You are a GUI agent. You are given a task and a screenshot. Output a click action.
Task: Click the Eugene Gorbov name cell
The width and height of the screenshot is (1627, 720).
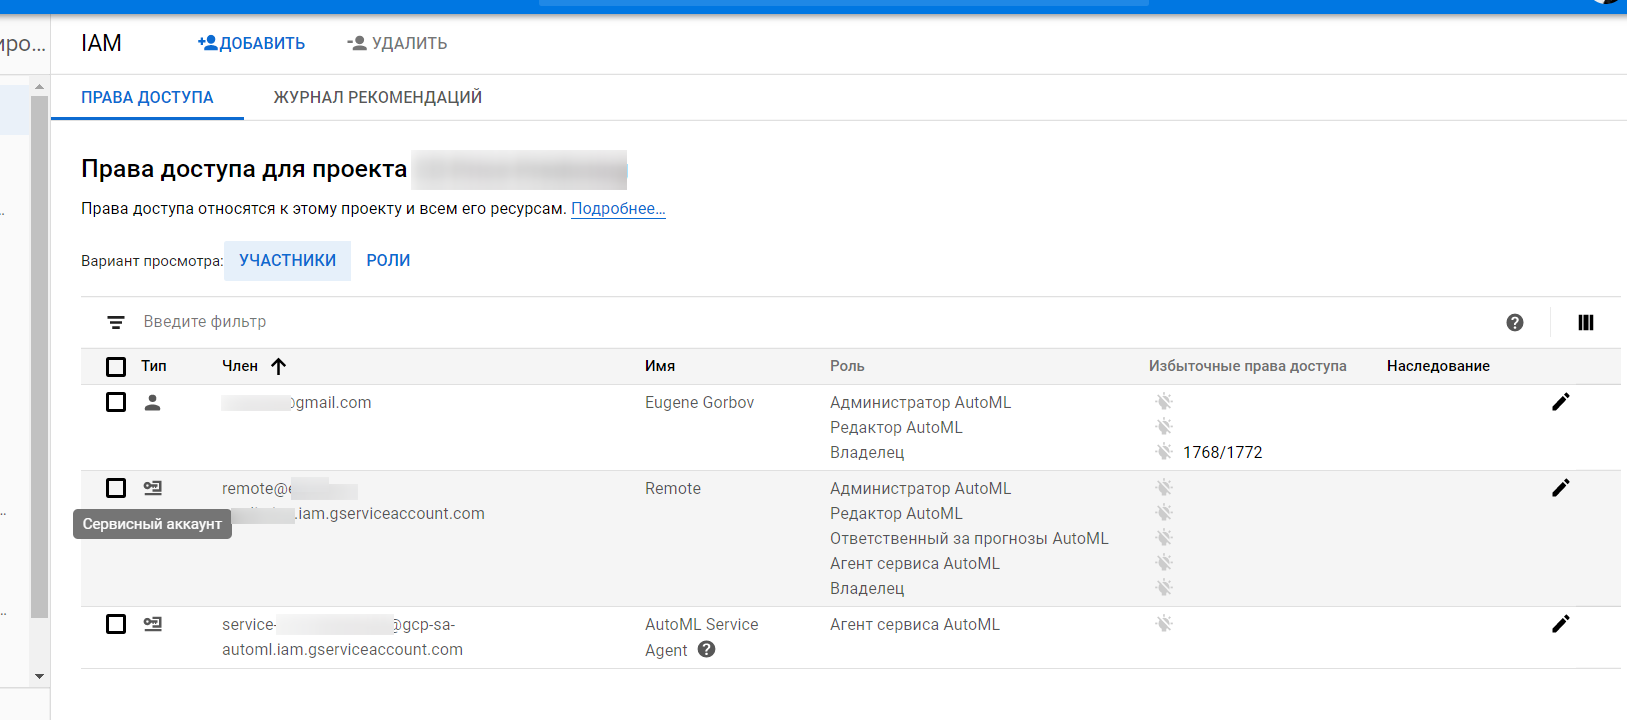(x=699, y=402)
